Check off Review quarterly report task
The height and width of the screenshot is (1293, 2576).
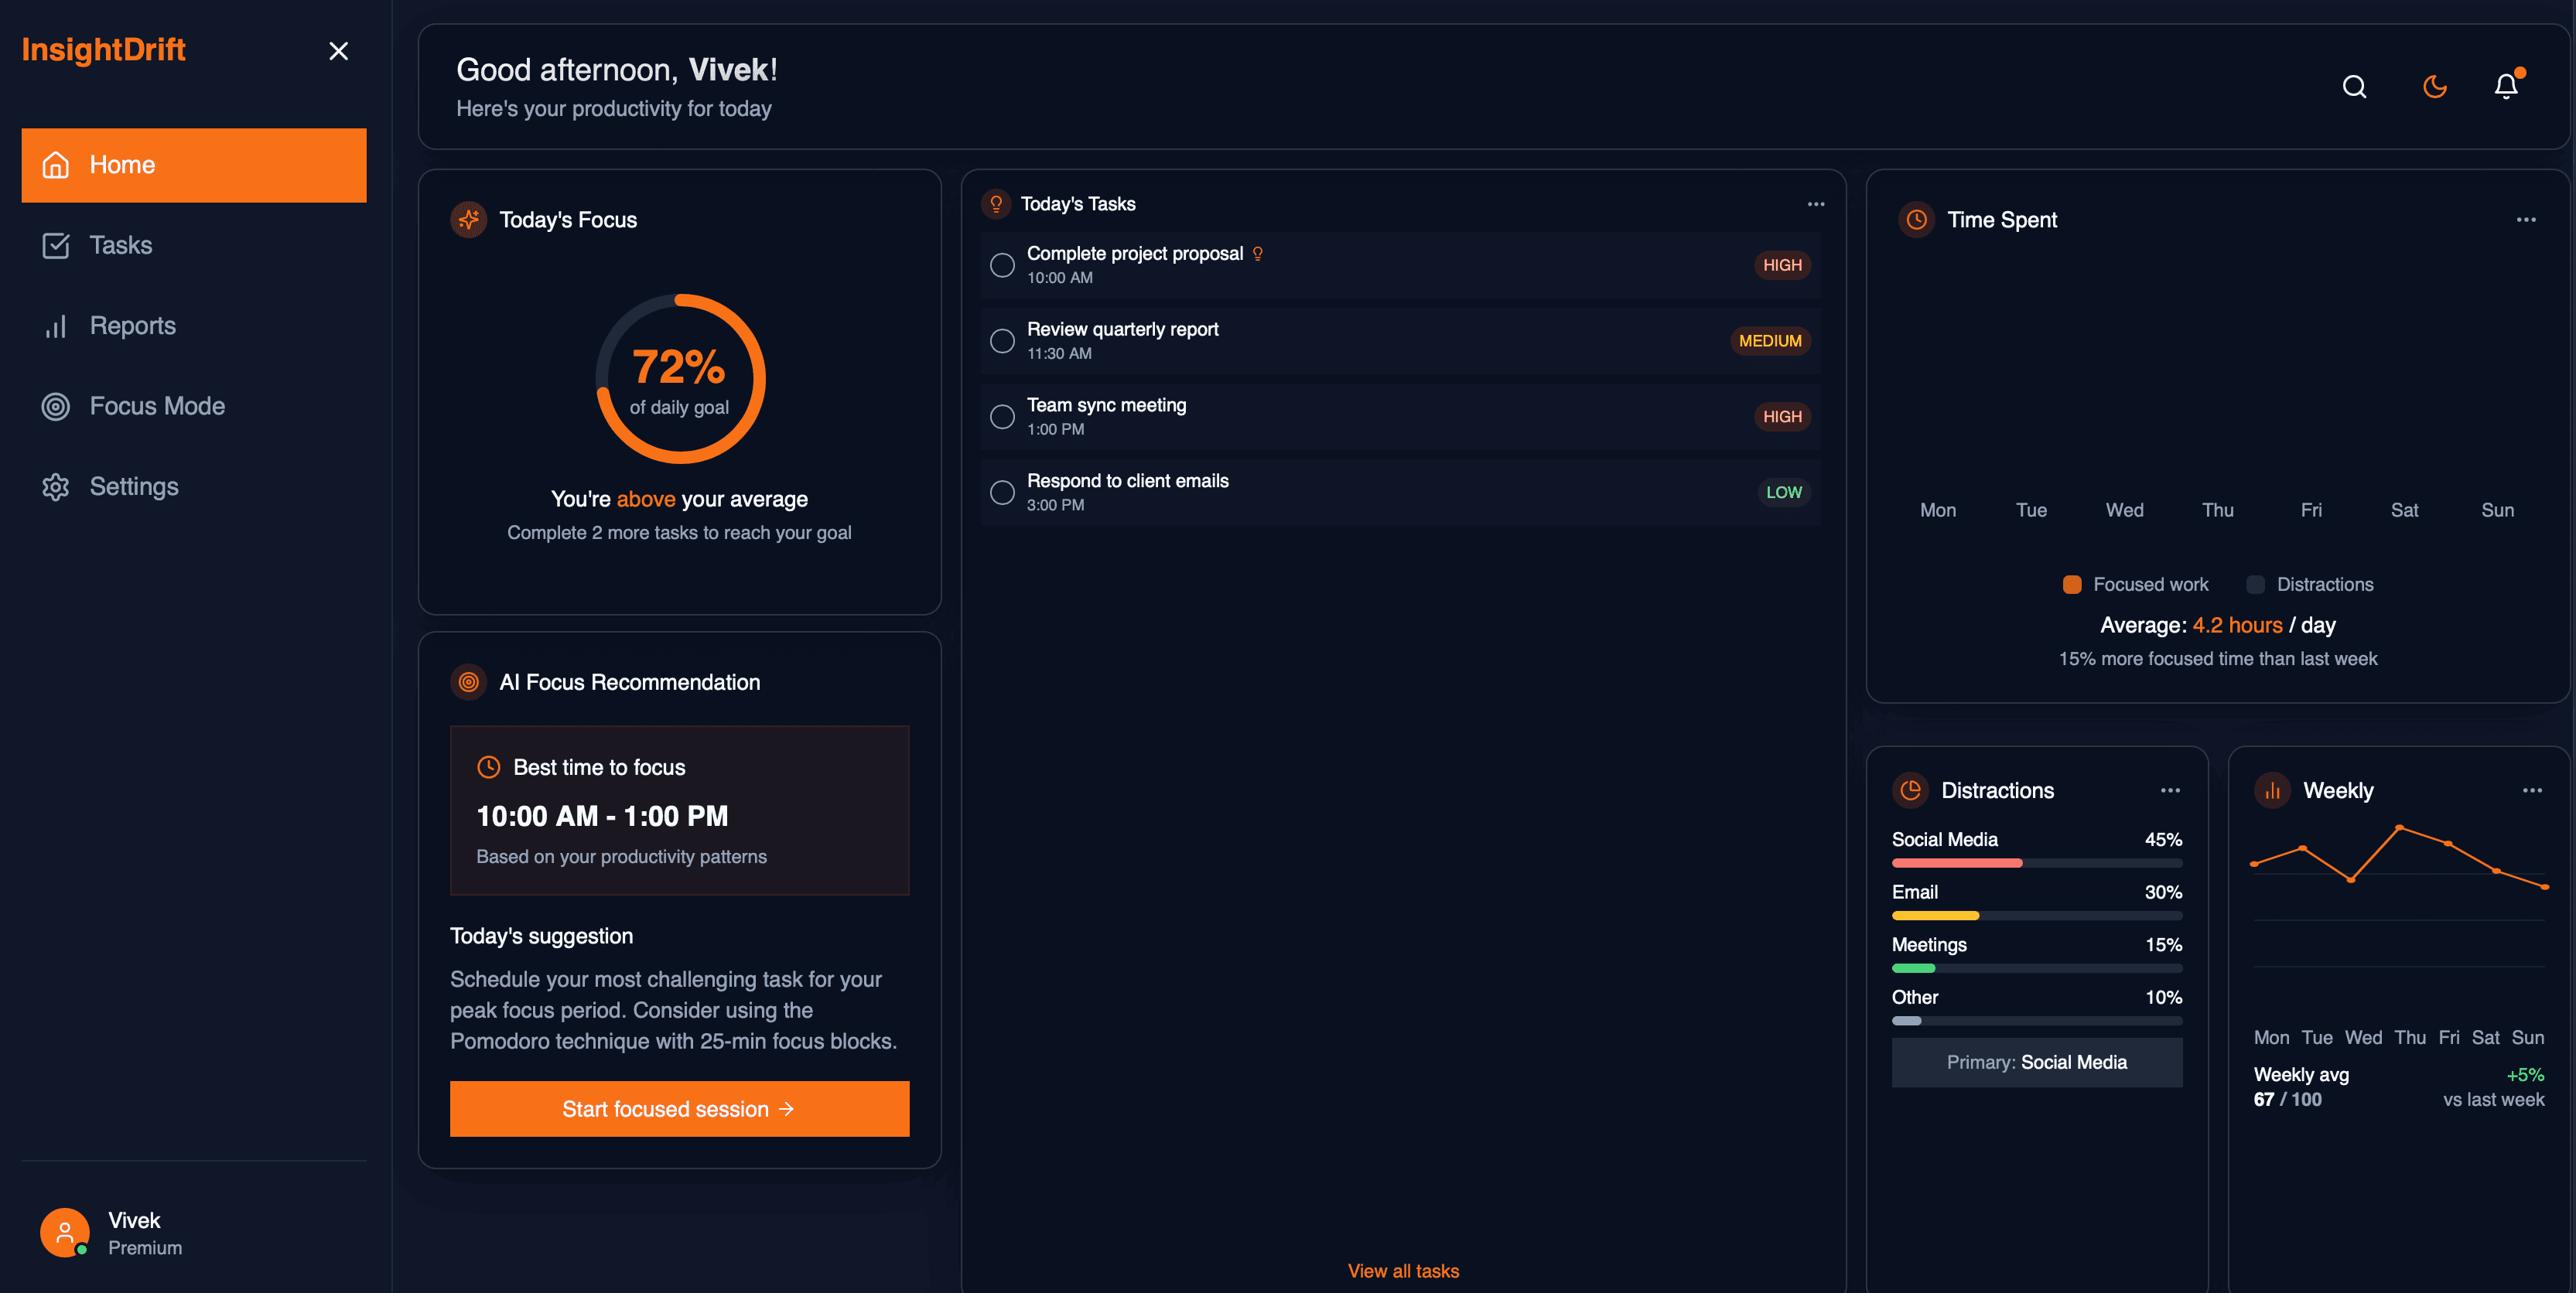pyautogui.click(x=1002, y=341)
